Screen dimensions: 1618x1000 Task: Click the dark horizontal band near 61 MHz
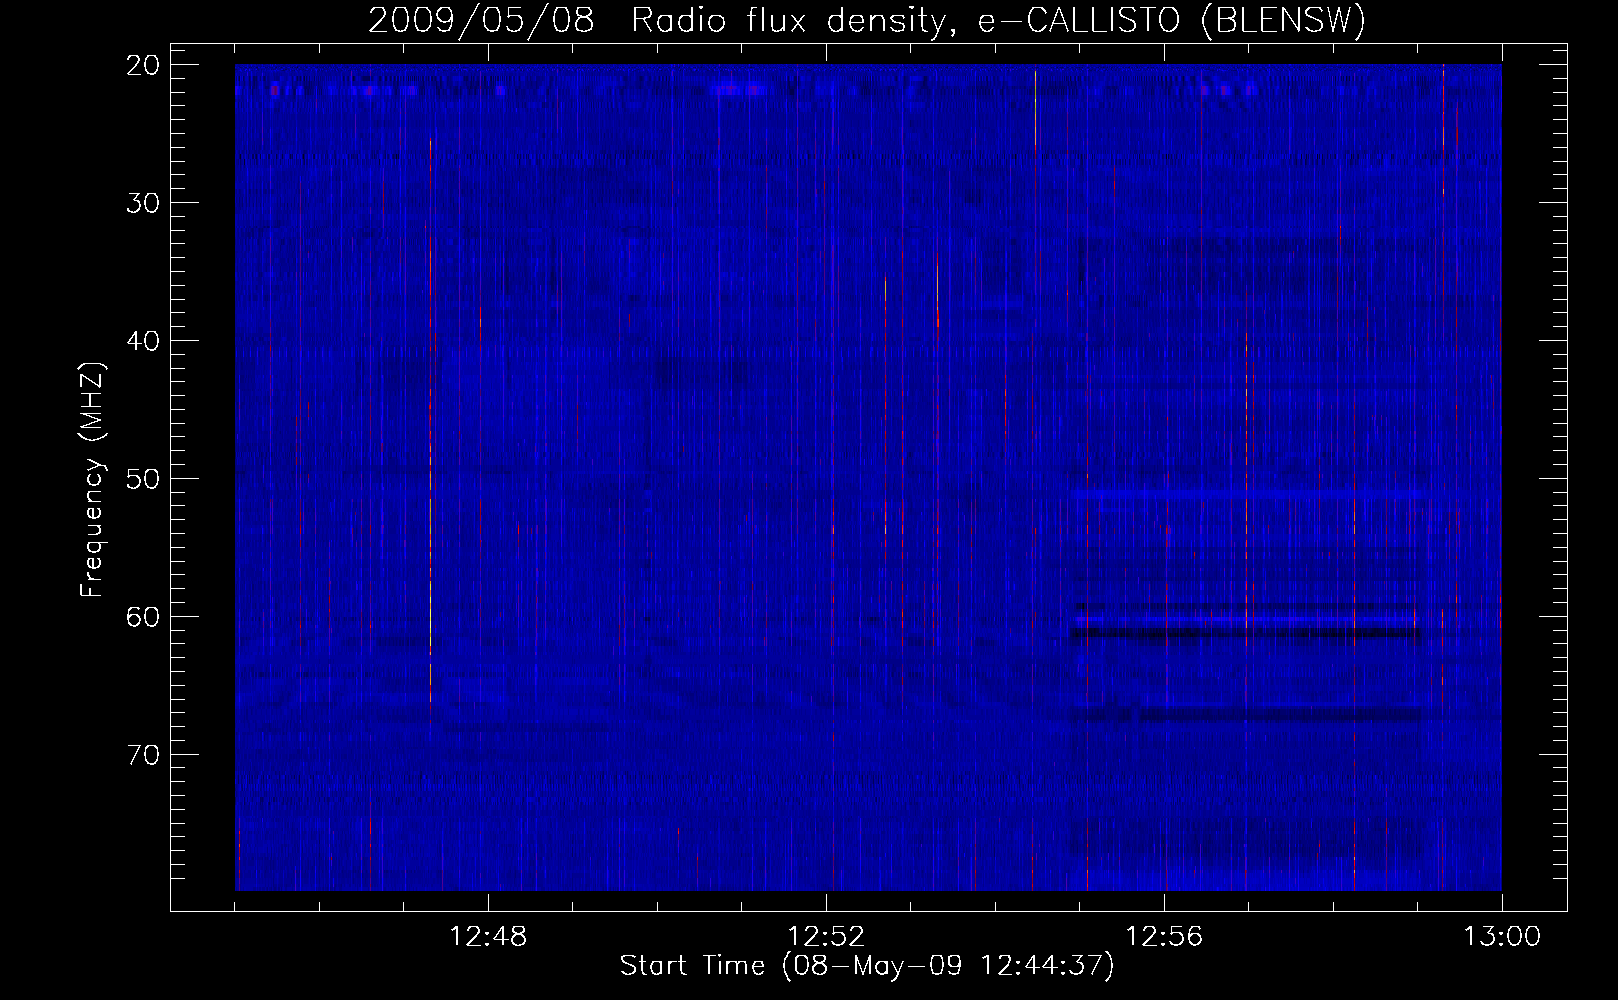pos(1244,633)
